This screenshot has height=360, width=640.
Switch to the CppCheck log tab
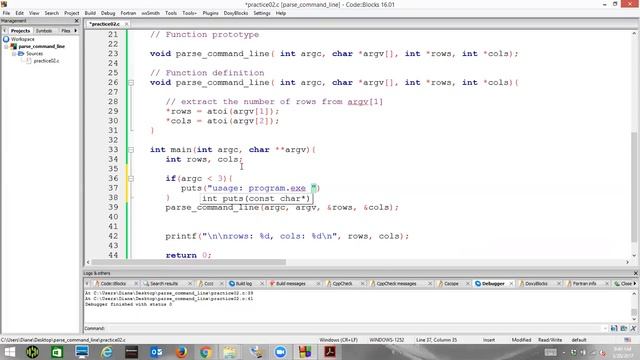click(342, 284)
